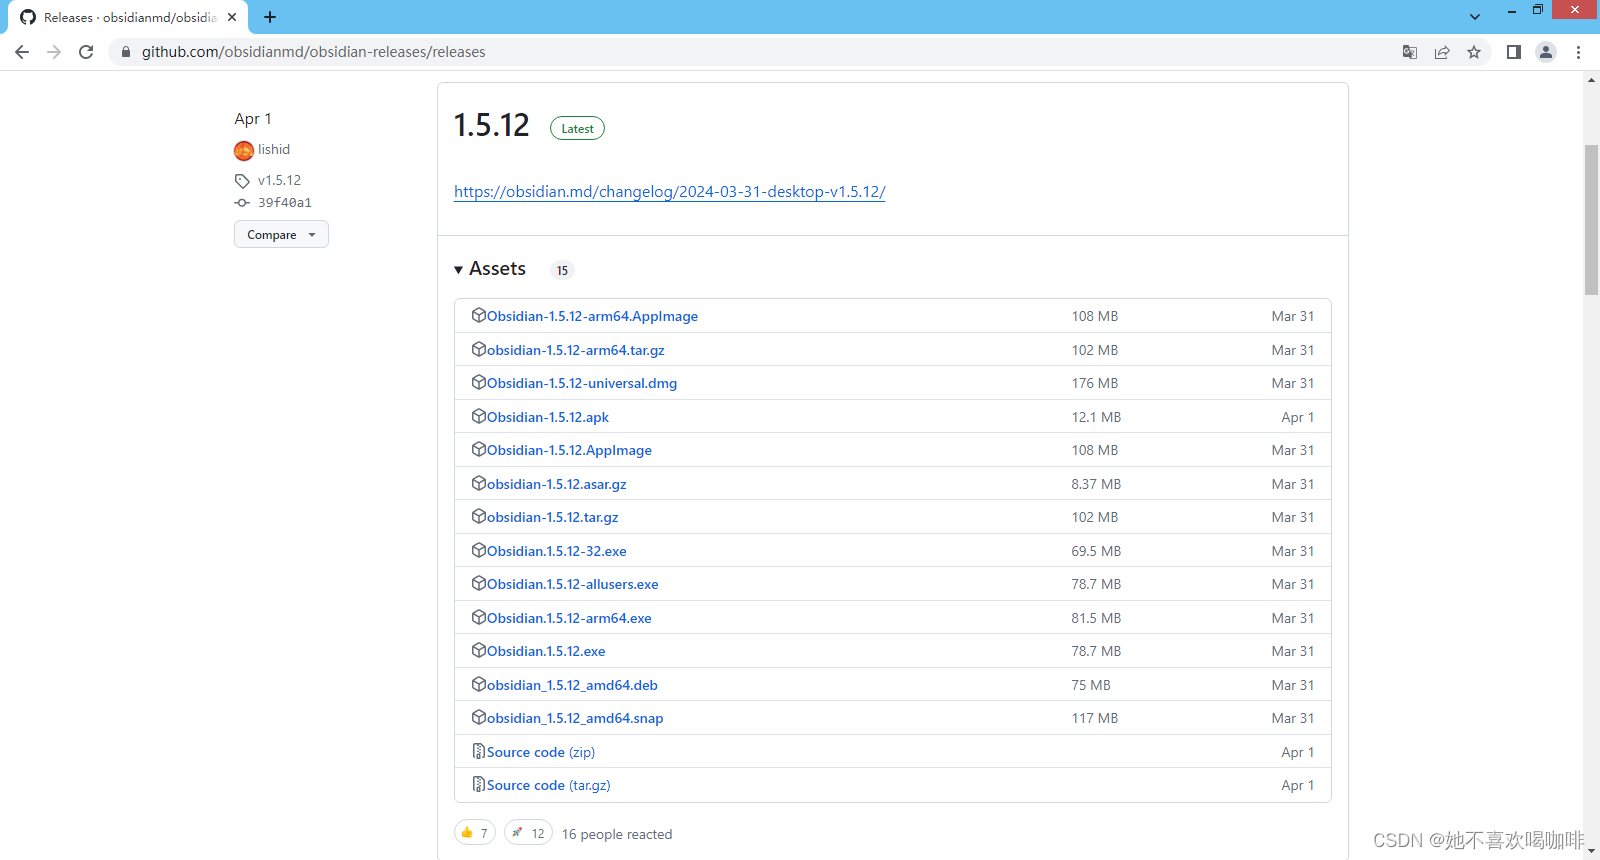This screenshot has width=1600, height=860.
Task: Bookmark this page with star icon
Action: tap(1474, 52)
